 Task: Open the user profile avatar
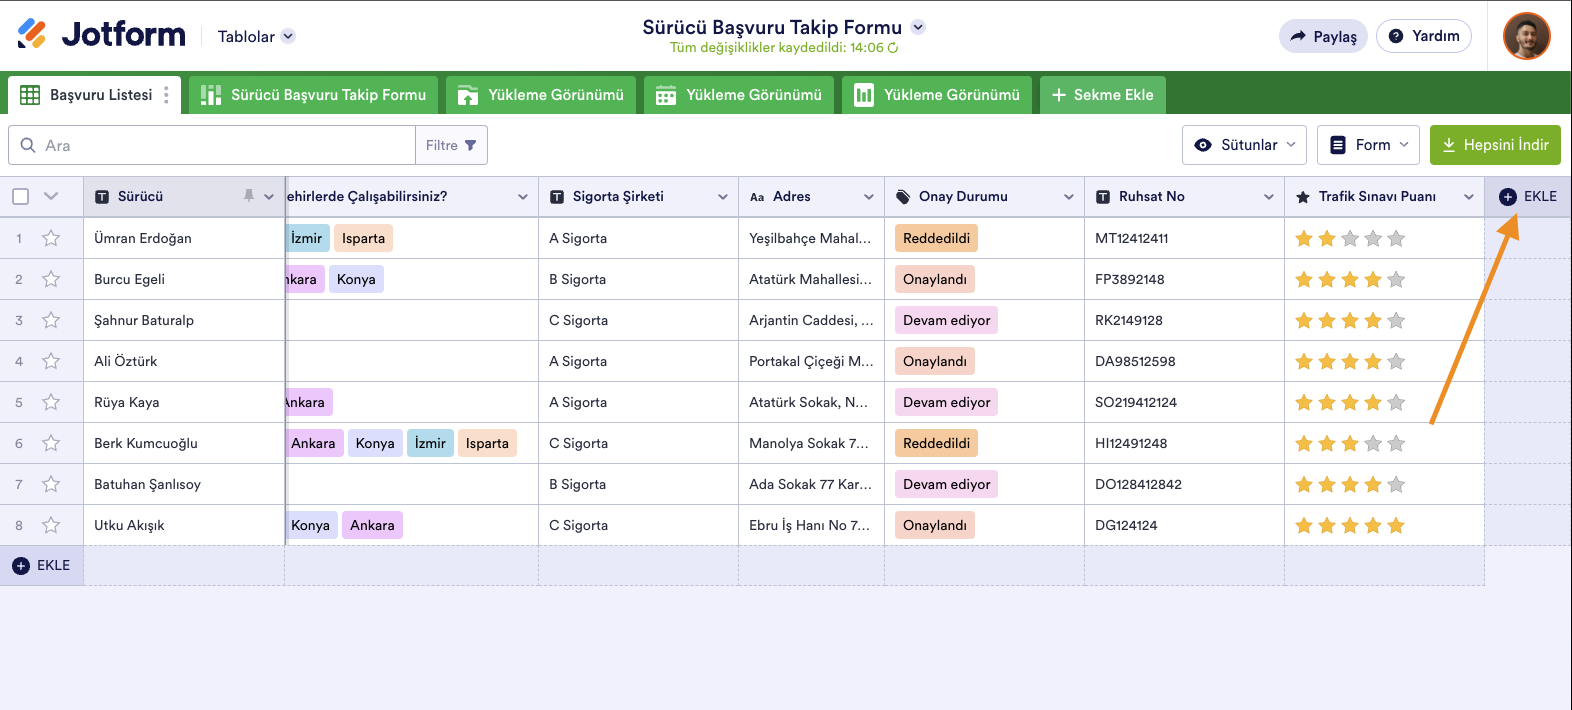click(1526, 36)
